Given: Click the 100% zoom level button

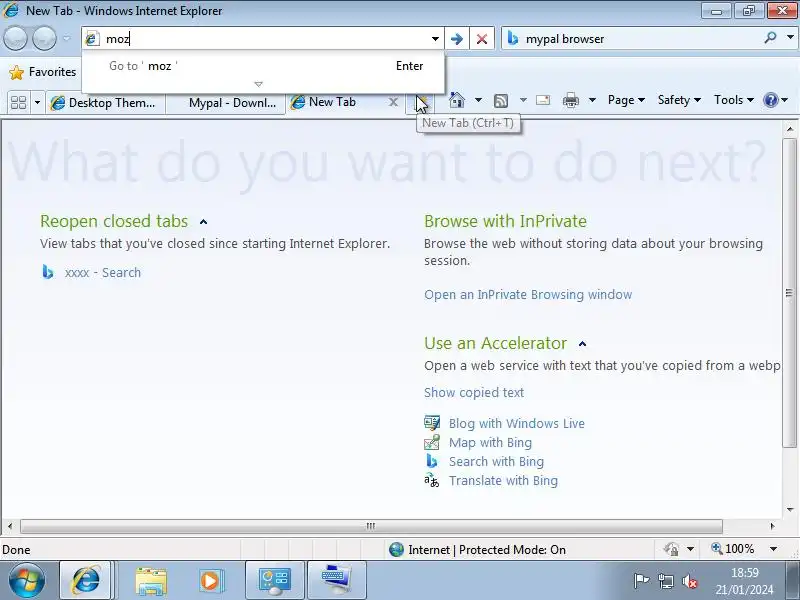Looking at the screenshot, I should (x=733, y=549).
